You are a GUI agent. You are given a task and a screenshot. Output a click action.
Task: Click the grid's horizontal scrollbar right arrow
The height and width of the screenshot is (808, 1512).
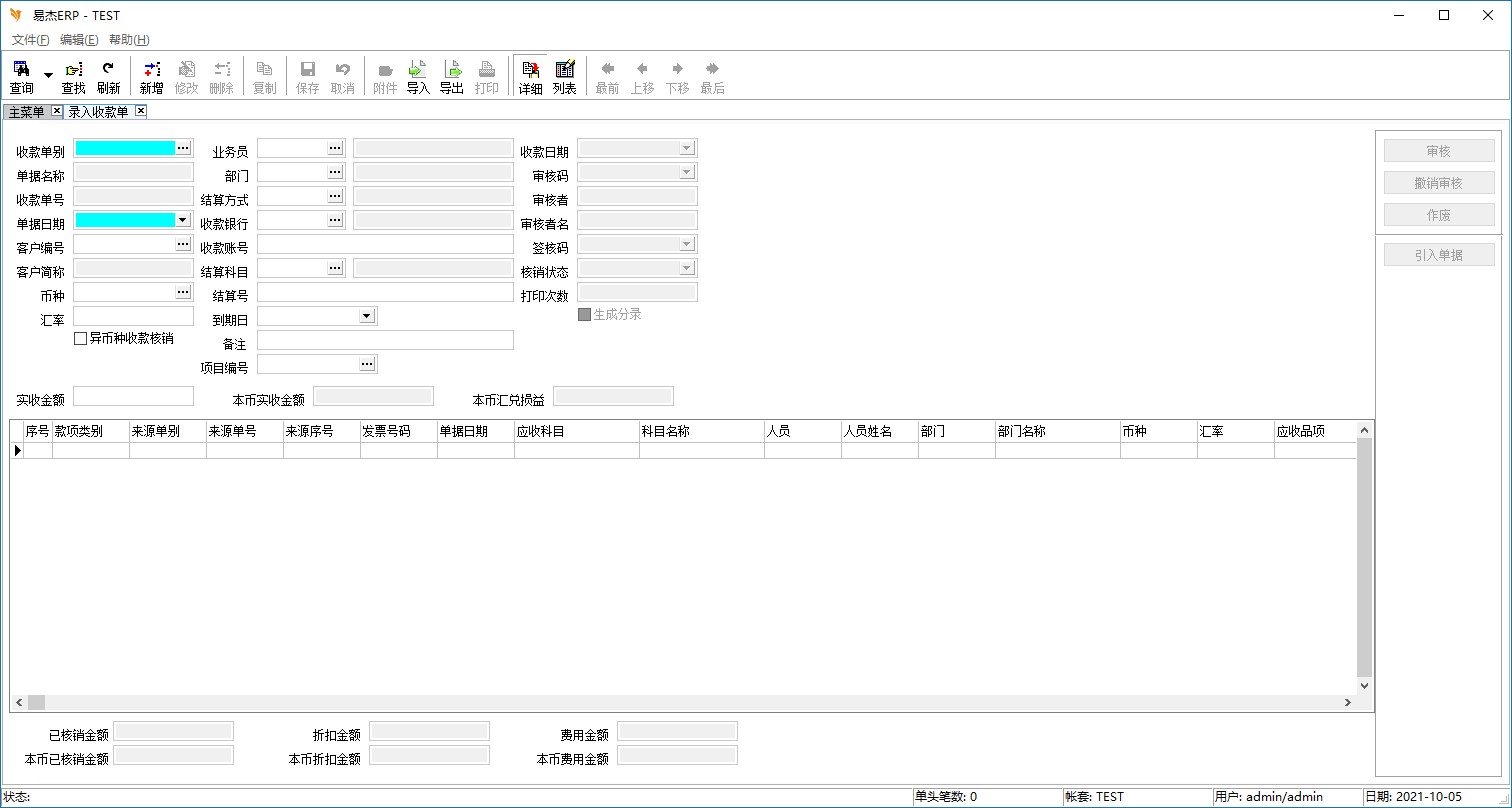1347,703
